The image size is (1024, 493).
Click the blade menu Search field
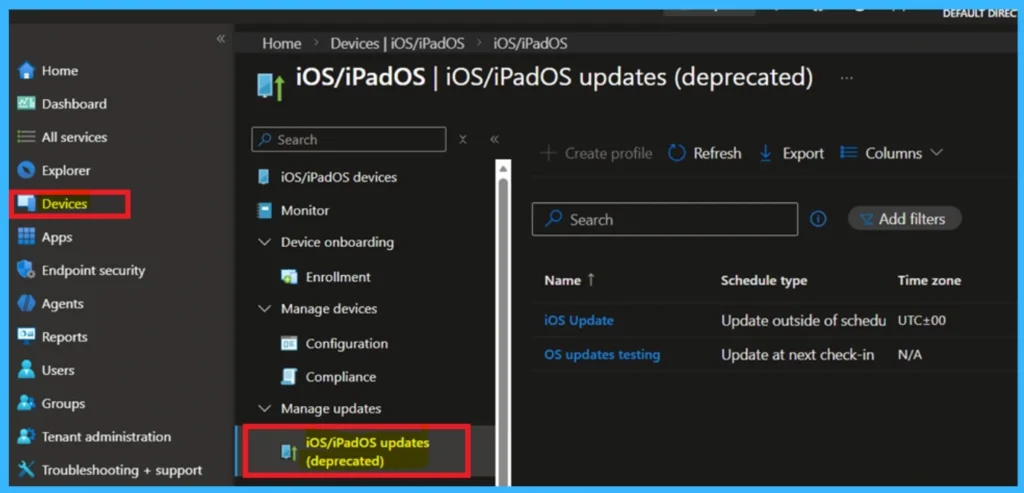[x=349, y=139]
